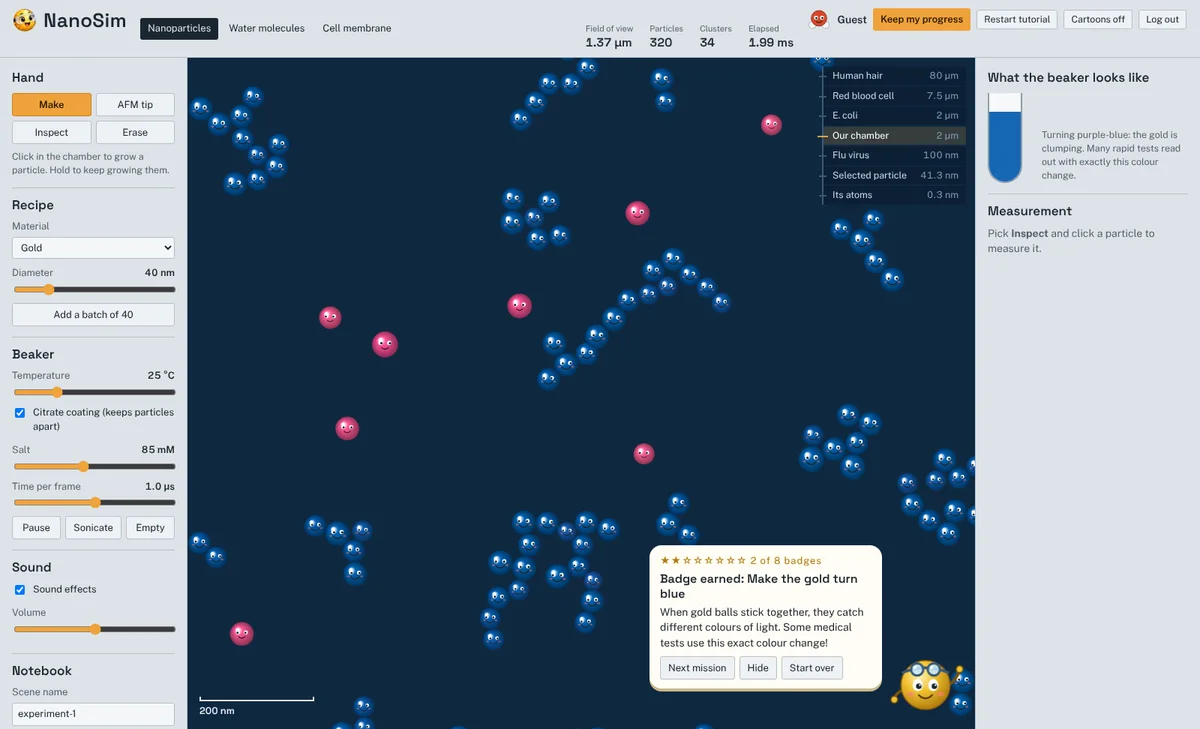
Task: Uncheck the Citrate coating checkbox
Action: 20,412
